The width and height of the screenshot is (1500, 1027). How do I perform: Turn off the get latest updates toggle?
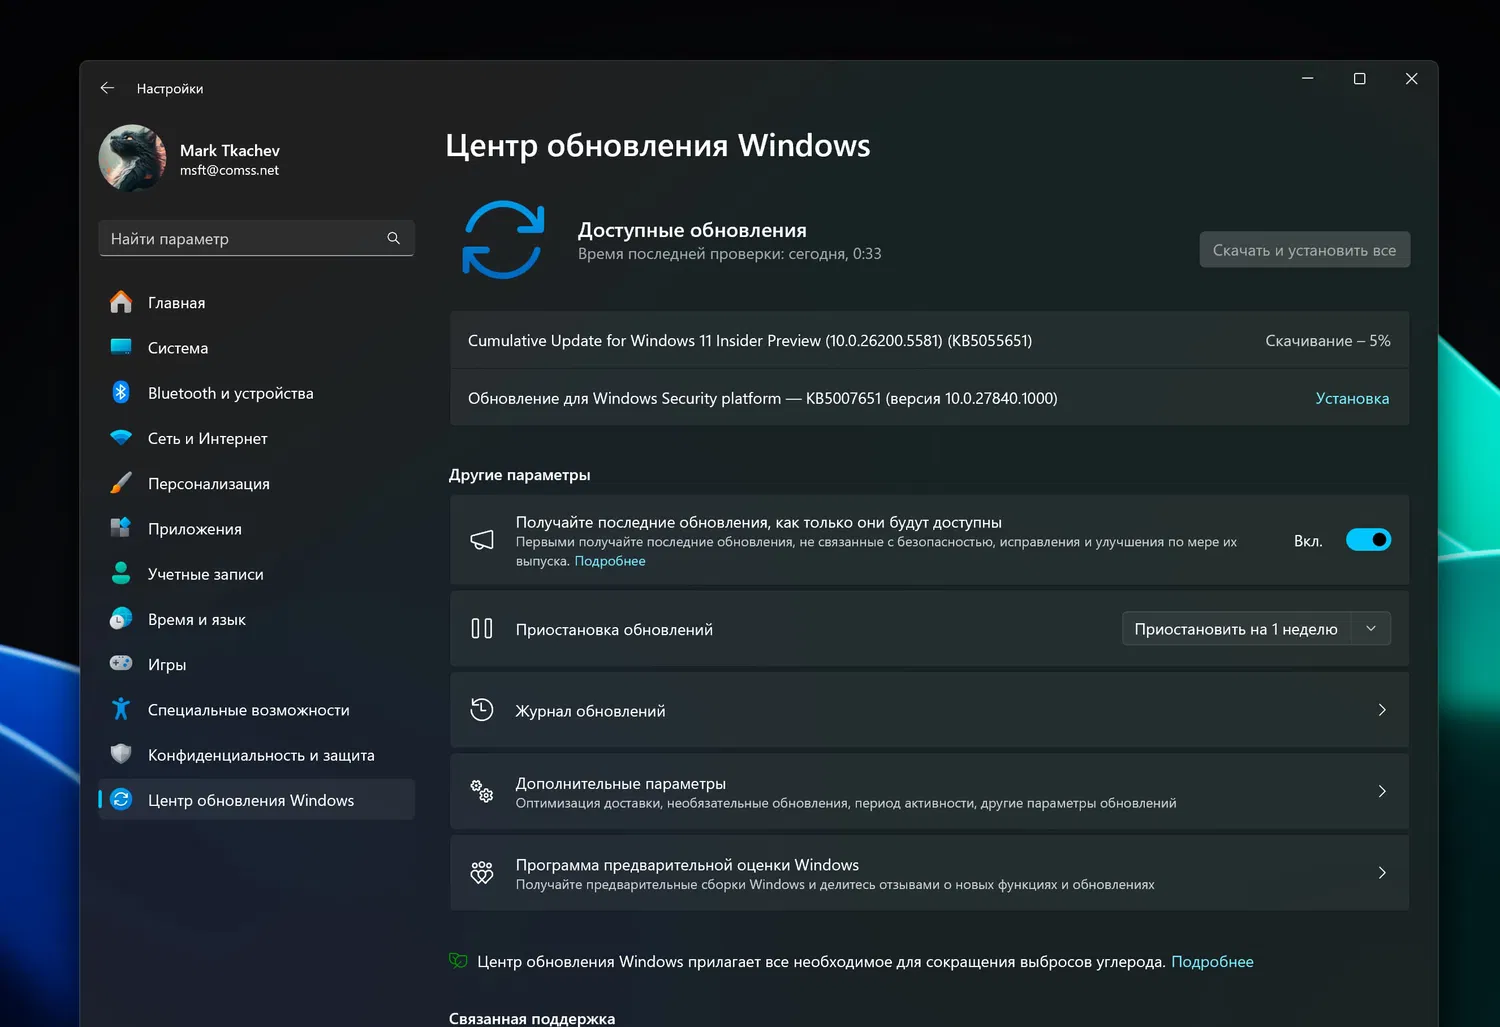coord(1368,540)
